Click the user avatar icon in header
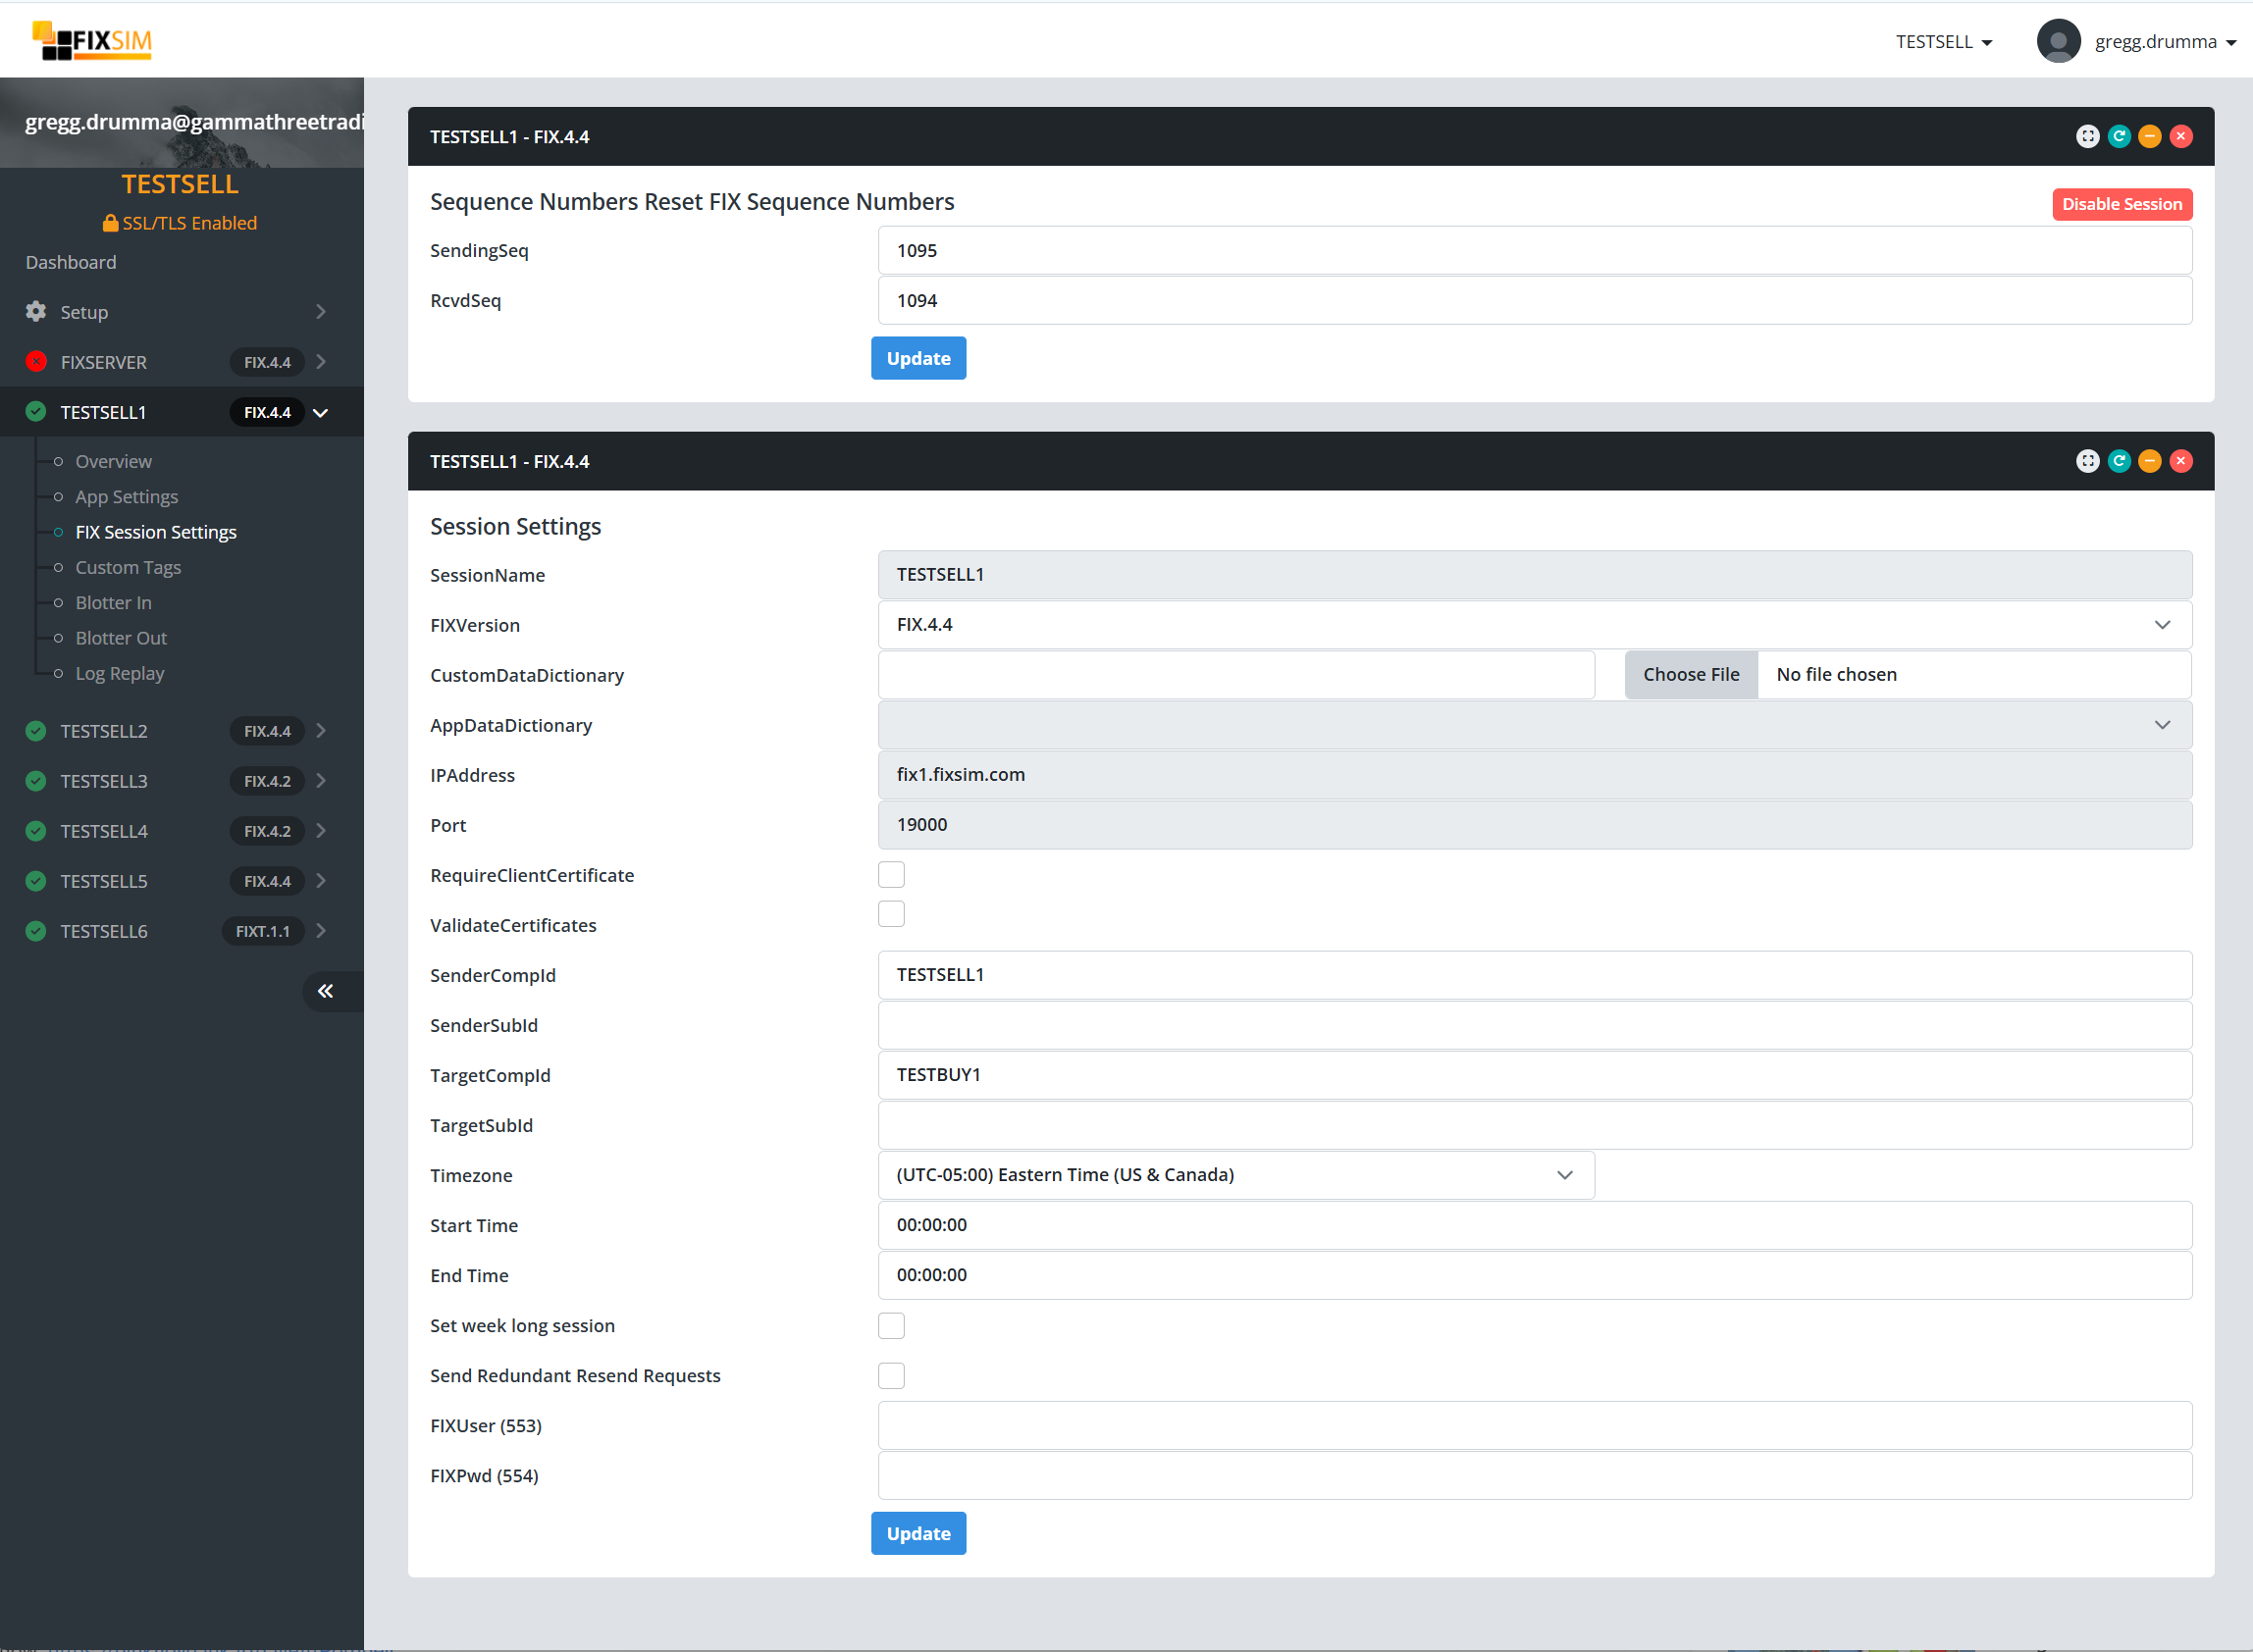Viewport: 2253px width, 1652px height. pos(2058,41)
